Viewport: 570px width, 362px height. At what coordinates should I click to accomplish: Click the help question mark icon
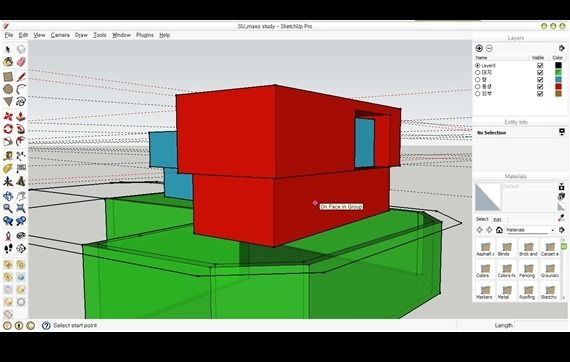[46, 325]
